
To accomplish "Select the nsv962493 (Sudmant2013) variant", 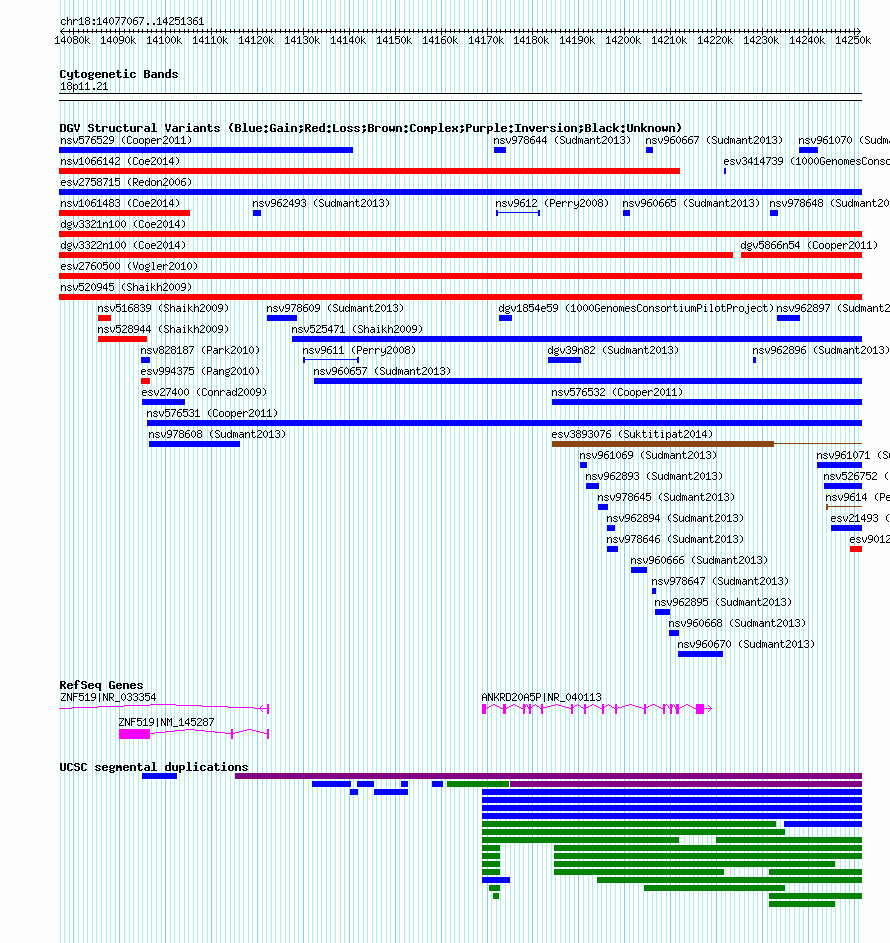I will pos(321,203).
